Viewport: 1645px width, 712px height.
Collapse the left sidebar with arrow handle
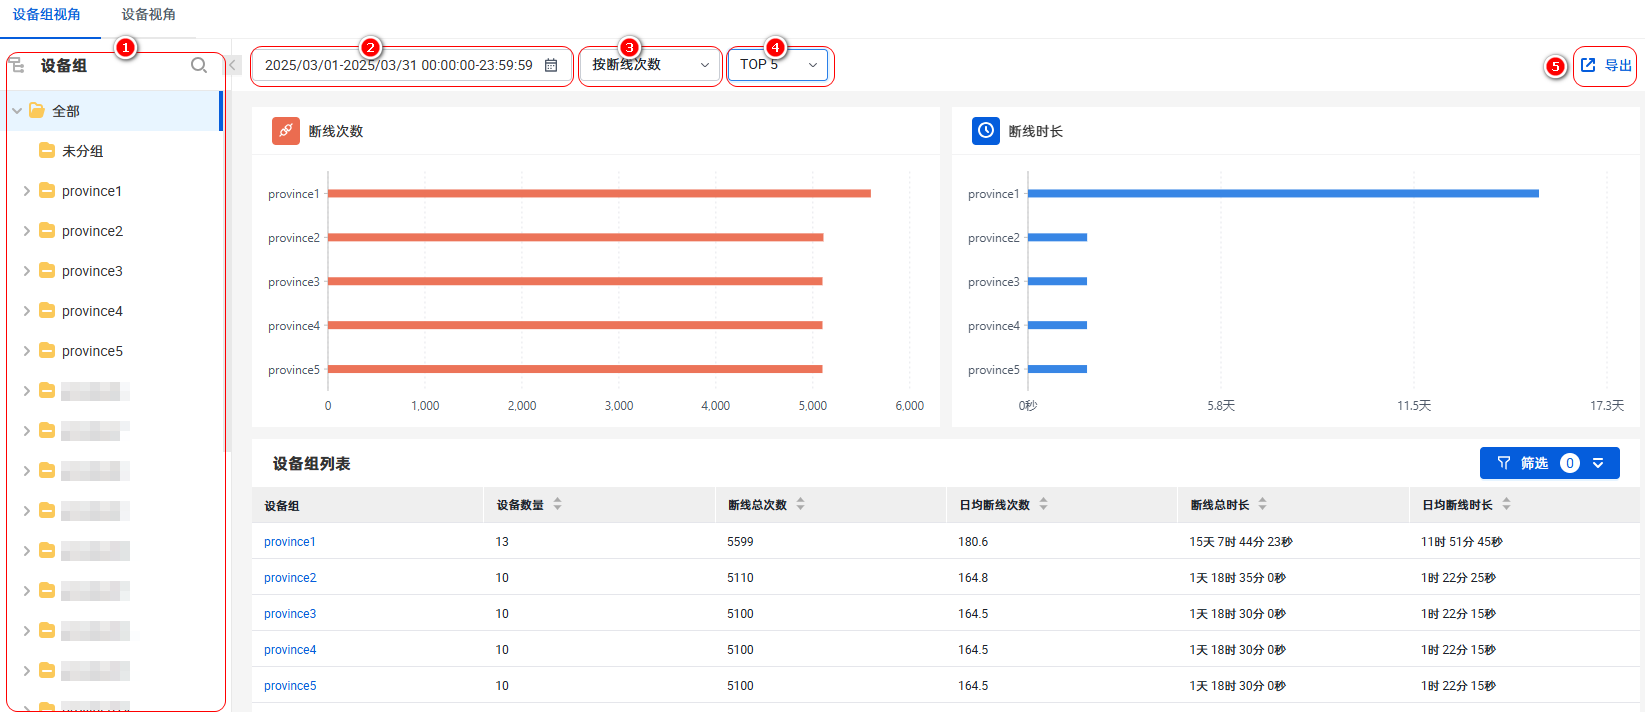coord(232,65)
